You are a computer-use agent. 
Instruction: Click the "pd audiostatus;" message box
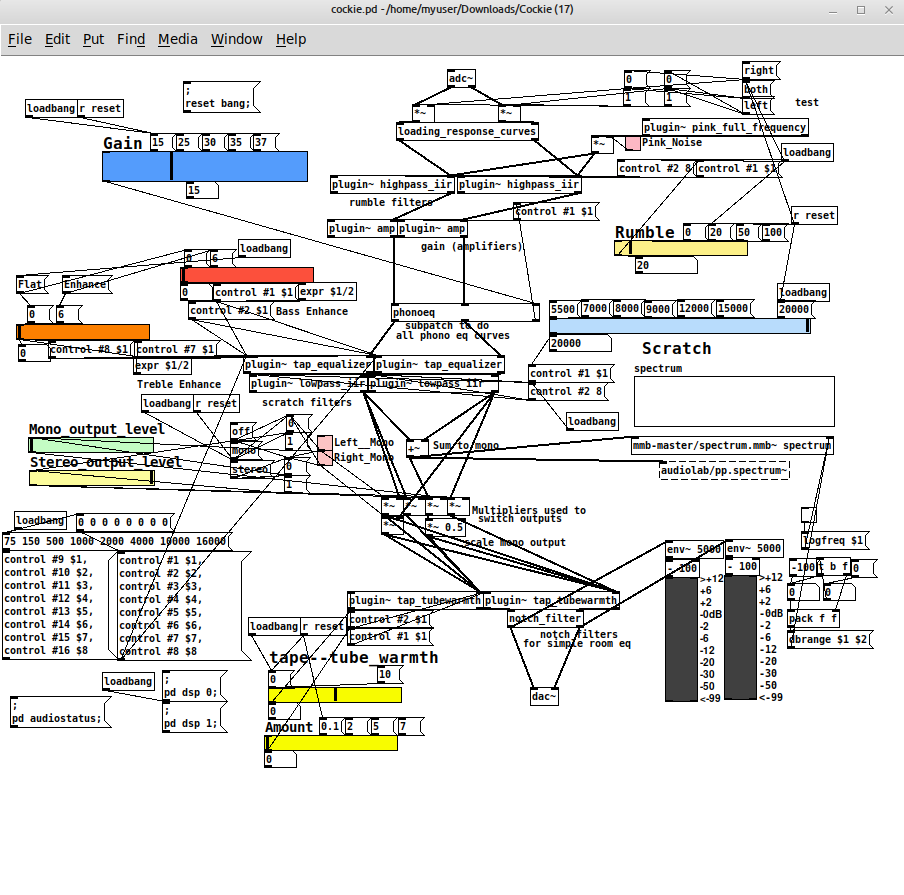pyautogui.click(x=60, y=712)
